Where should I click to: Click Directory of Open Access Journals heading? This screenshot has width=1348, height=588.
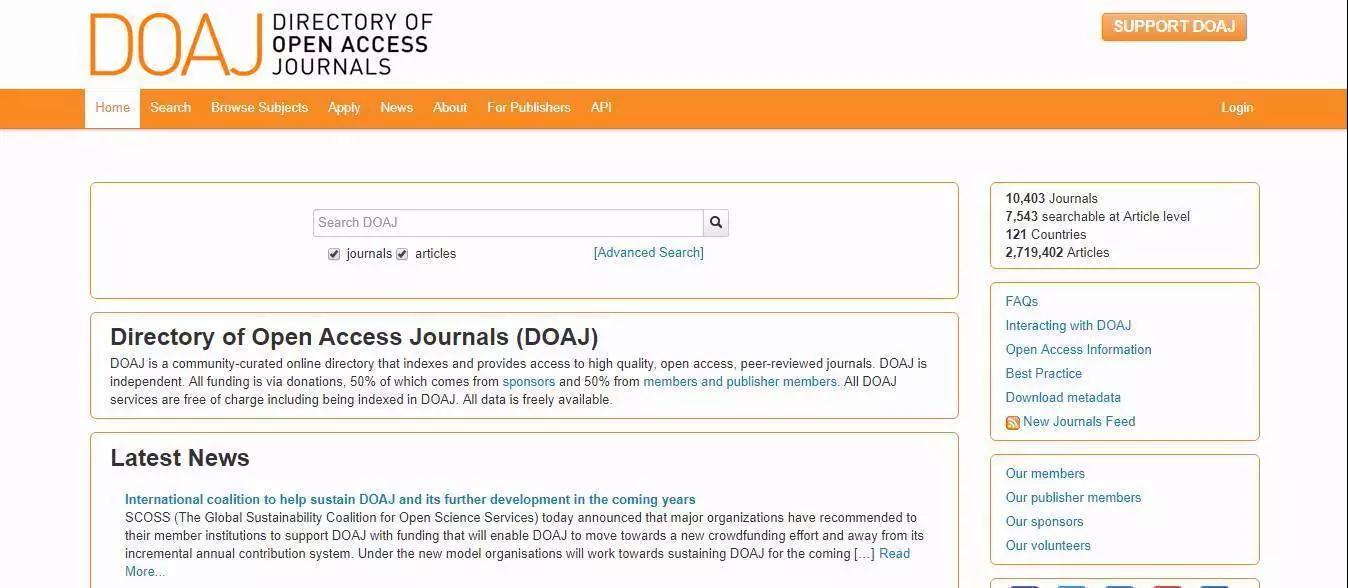pyautogui.click(x=354, y=337)
